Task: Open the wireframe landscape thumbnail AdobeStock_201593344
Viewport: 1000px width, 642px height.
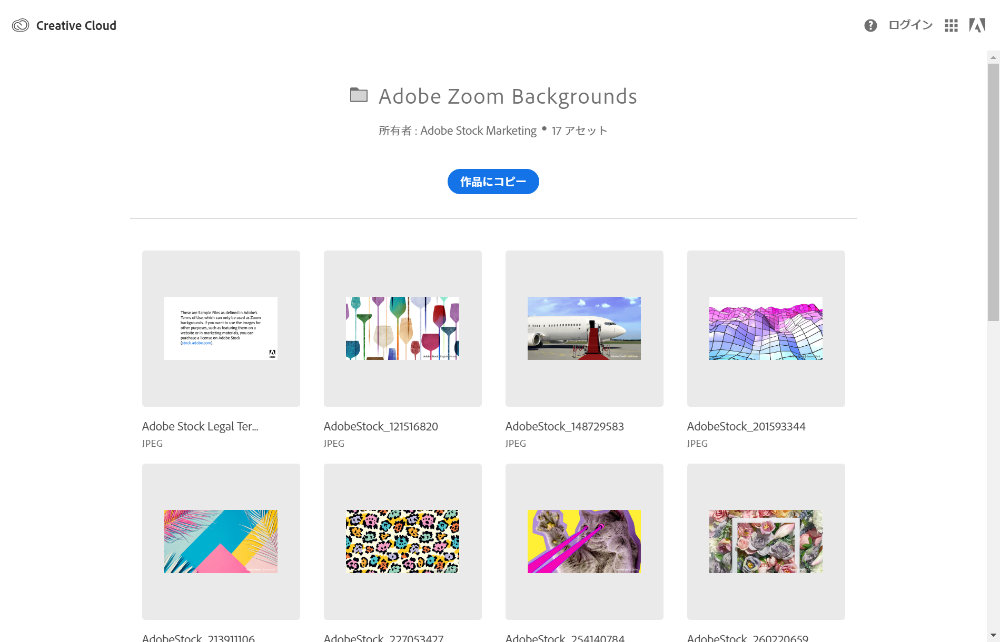Action: (x=765, y=328)
